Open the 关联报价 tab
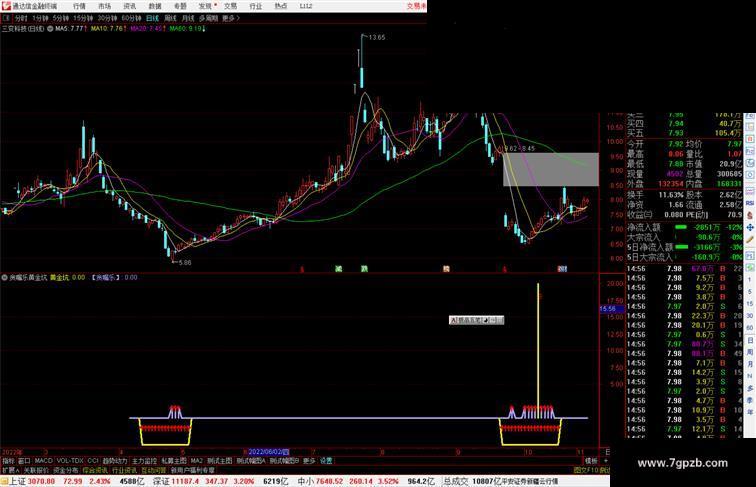This screenshot has width=756, height=487. coord(36,470)
